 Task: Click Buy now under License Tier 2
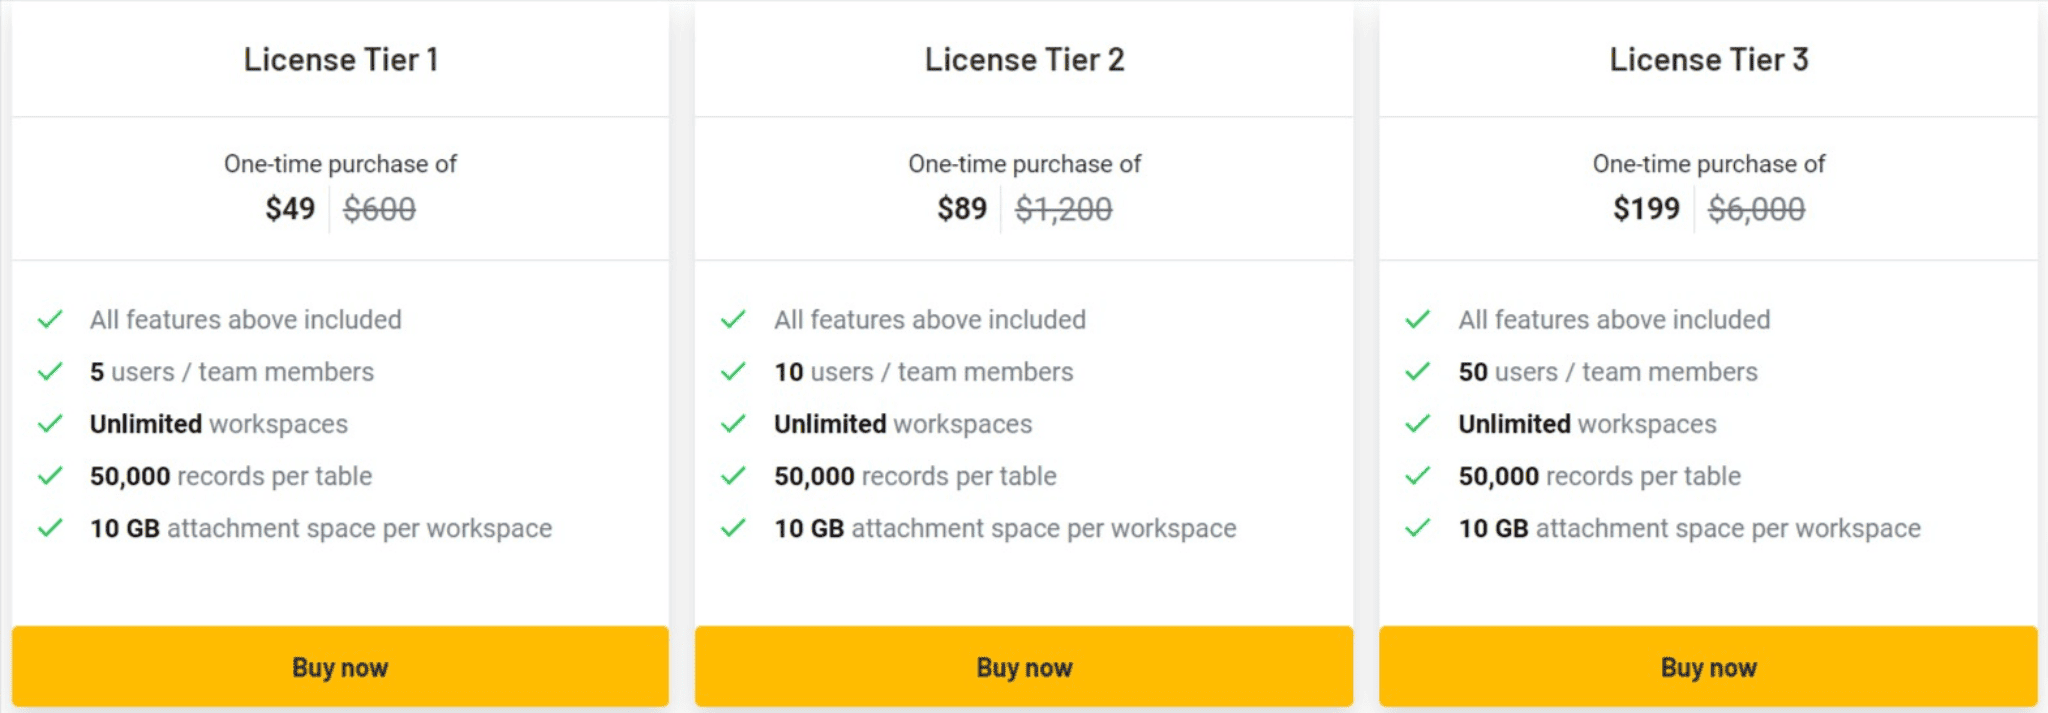(x=1024, y=667)
